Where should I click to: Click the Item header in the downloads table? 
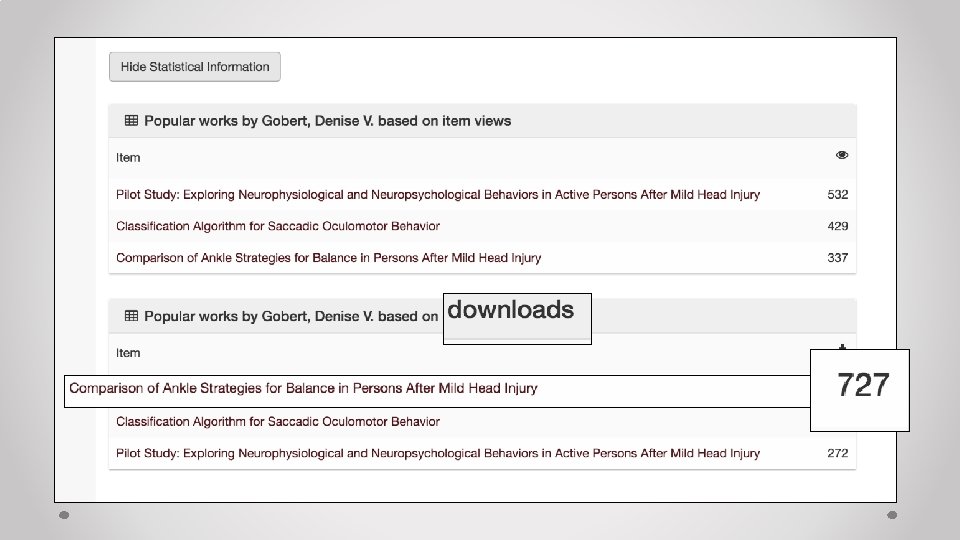click(x=128, y=353)
